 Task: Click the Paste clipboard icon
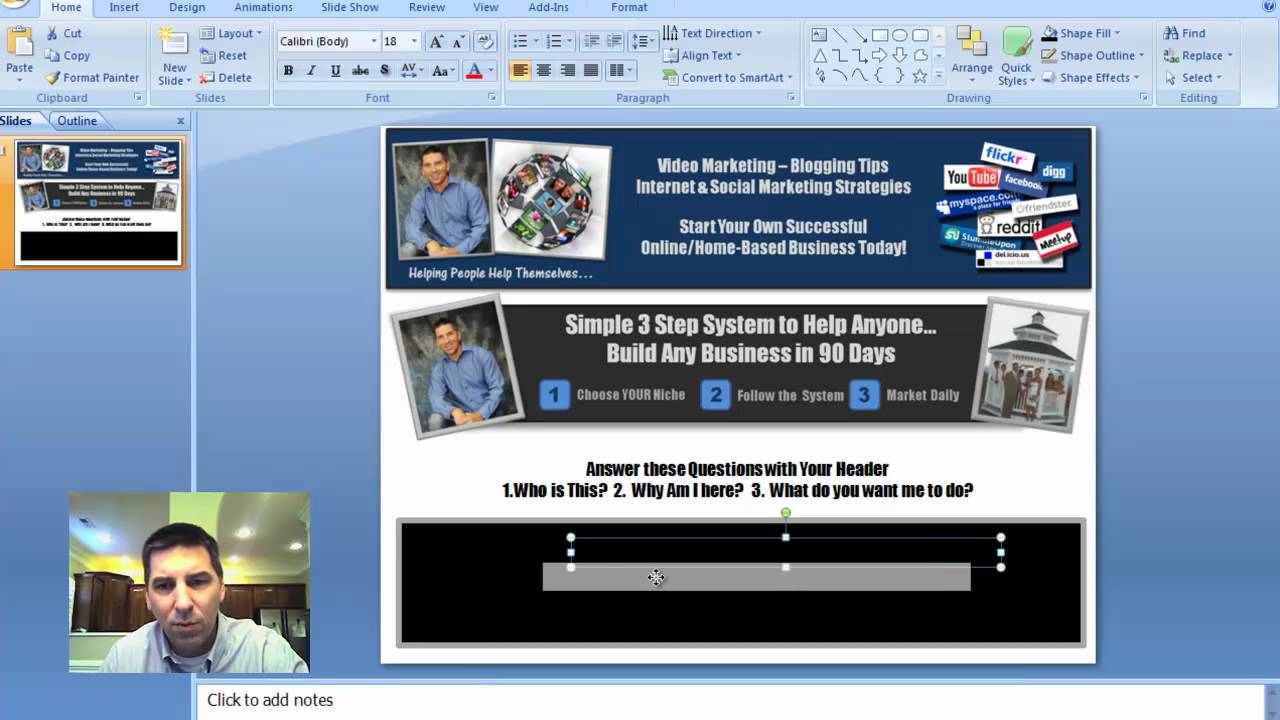[x=19, y=43]
